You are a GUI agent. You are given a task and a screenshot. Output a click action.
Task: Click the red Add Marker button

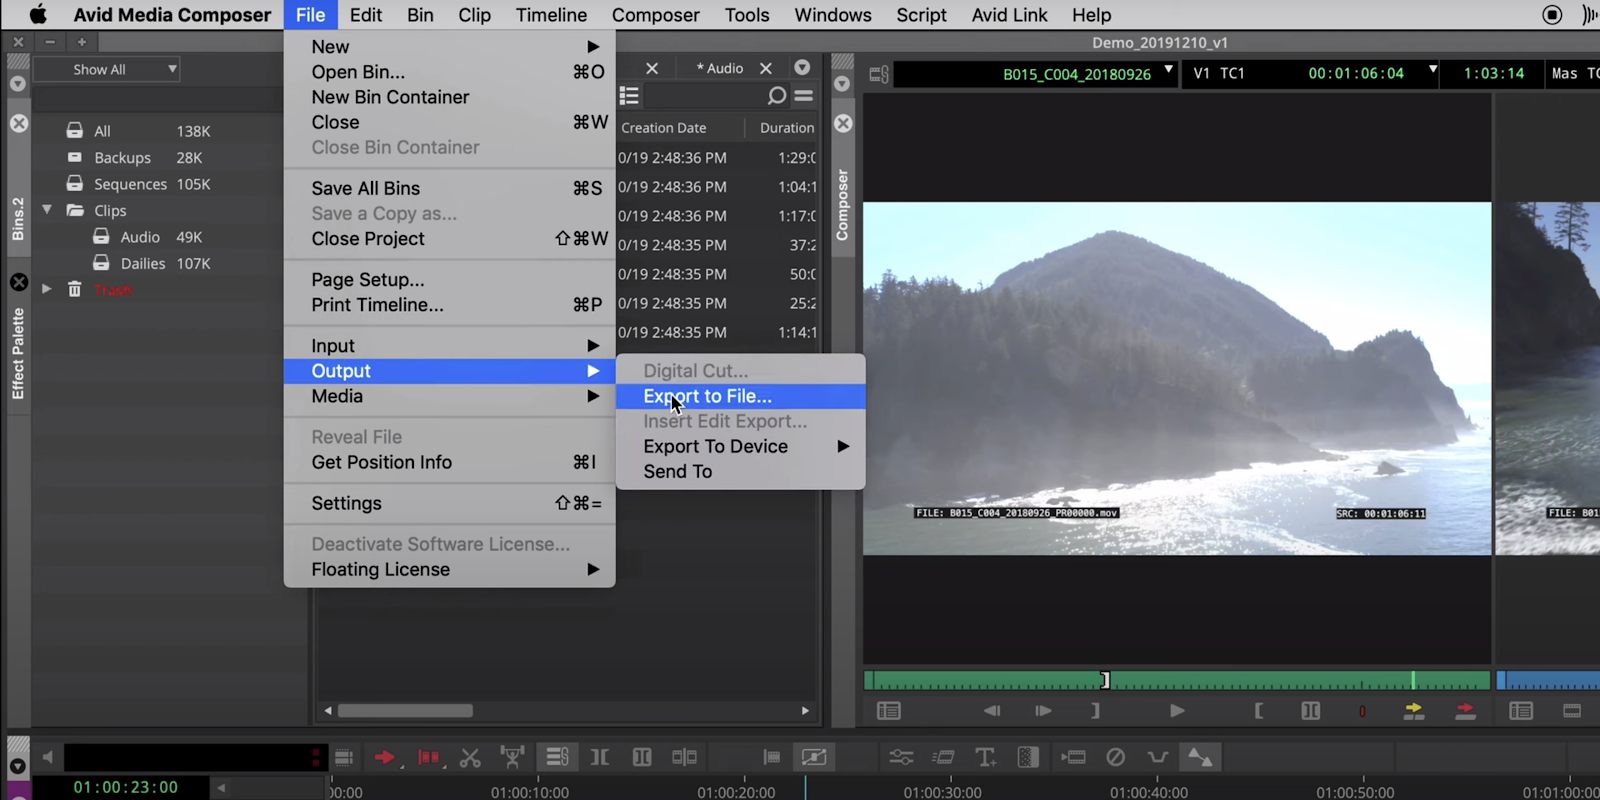point(1362,712)
